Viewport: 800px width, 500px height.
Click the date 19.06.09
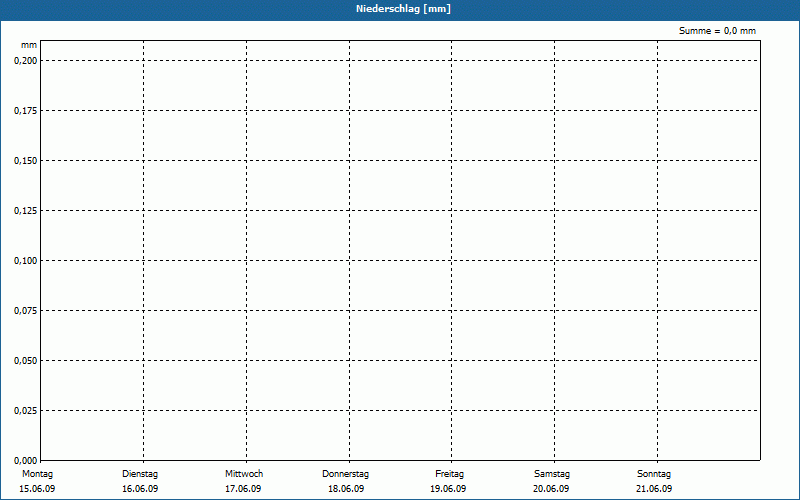(x=448, y=489)
